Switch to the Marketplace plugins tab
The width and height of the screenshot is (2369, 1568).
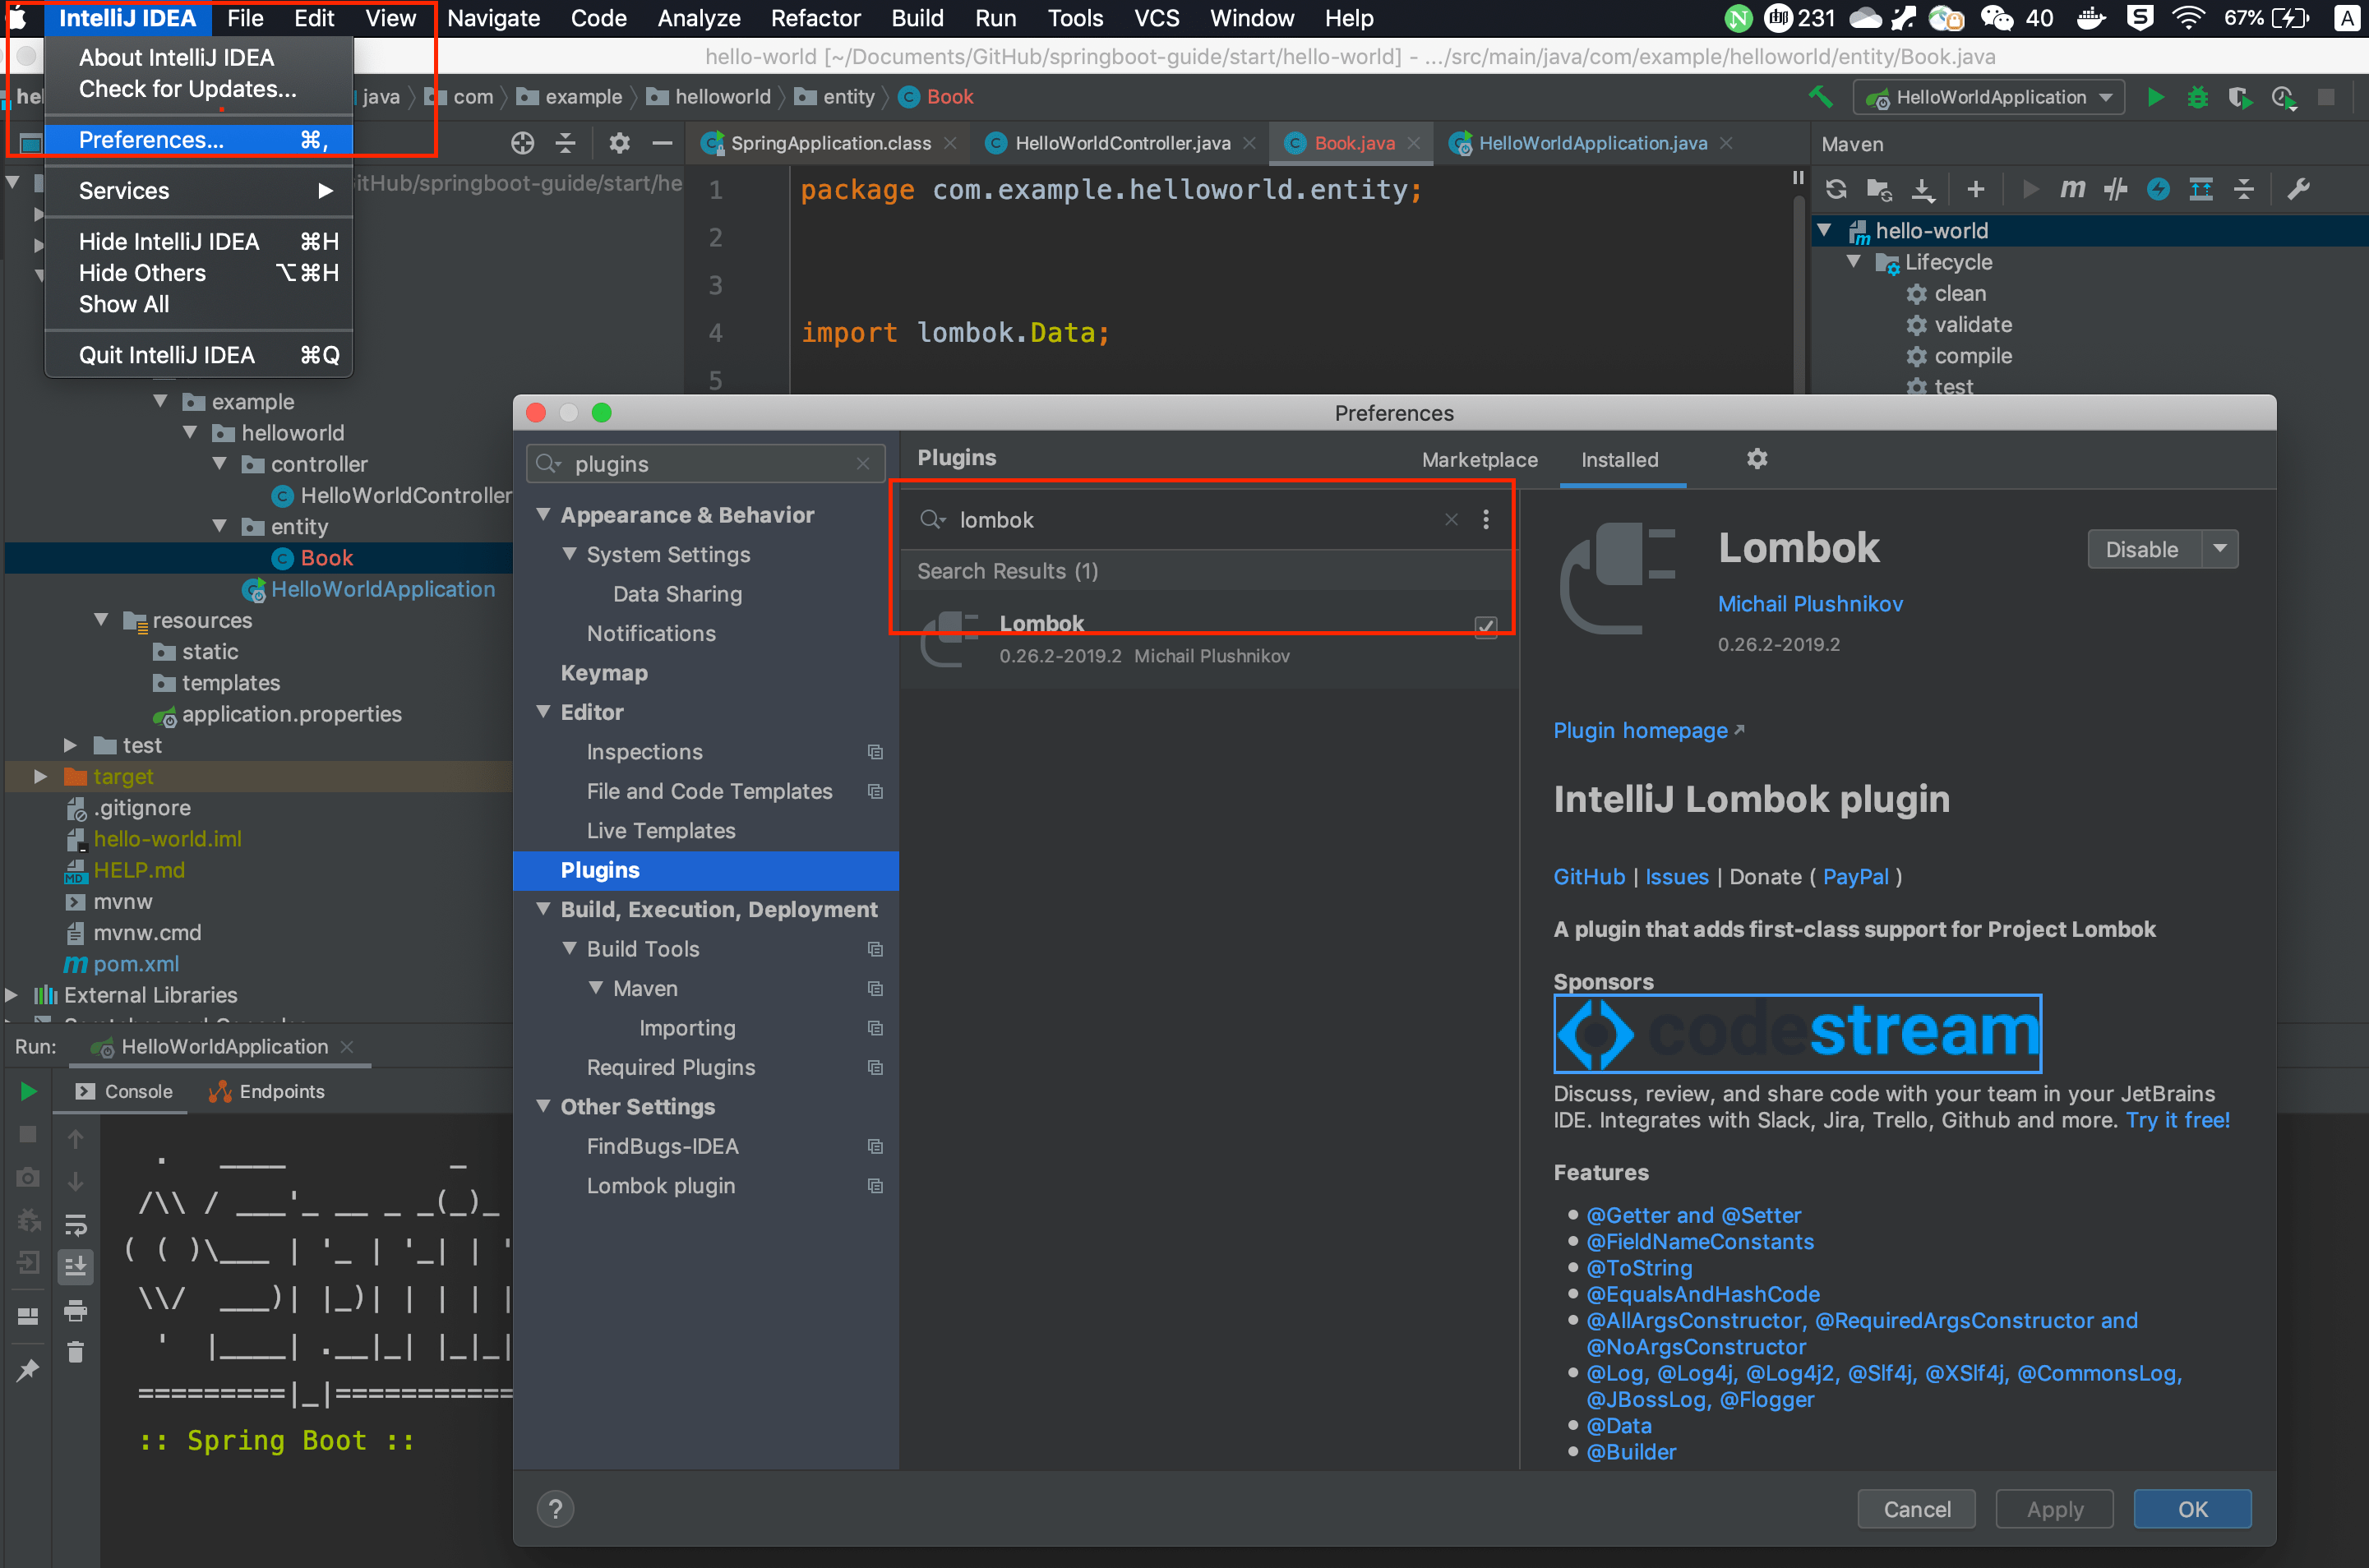click(1479, 460)
